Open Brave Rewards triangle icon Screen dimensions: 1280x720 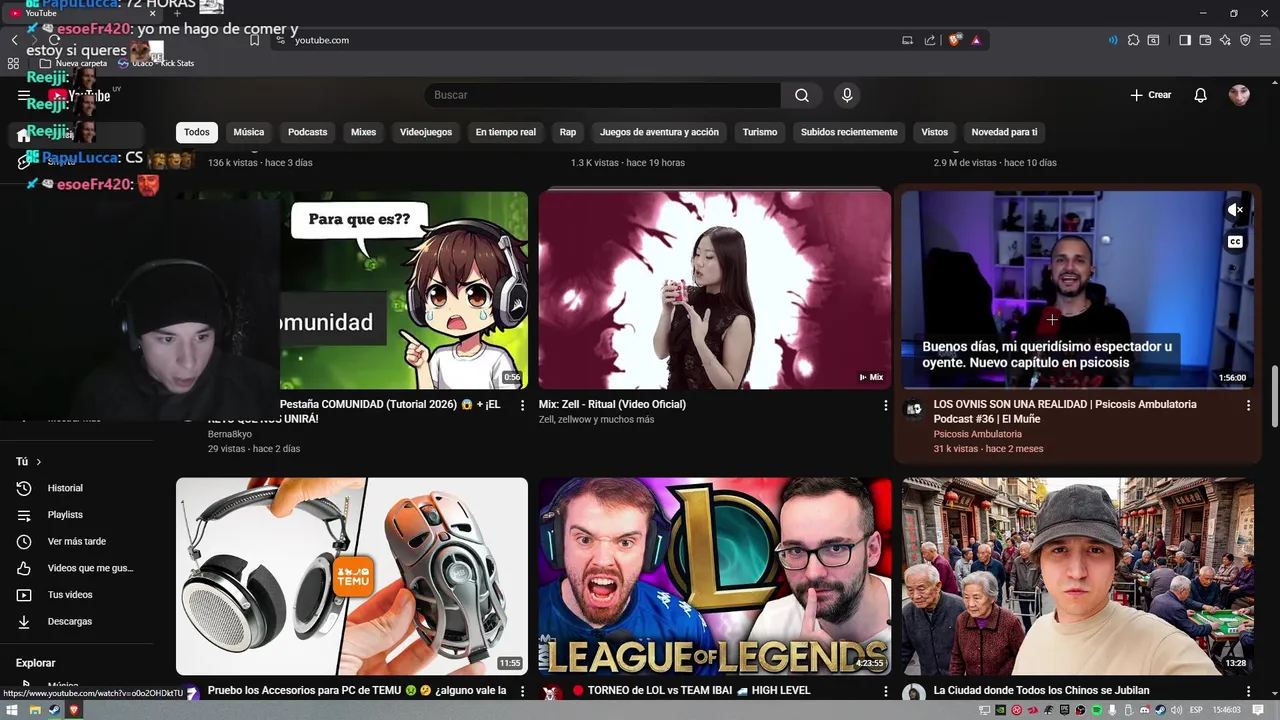976,40
